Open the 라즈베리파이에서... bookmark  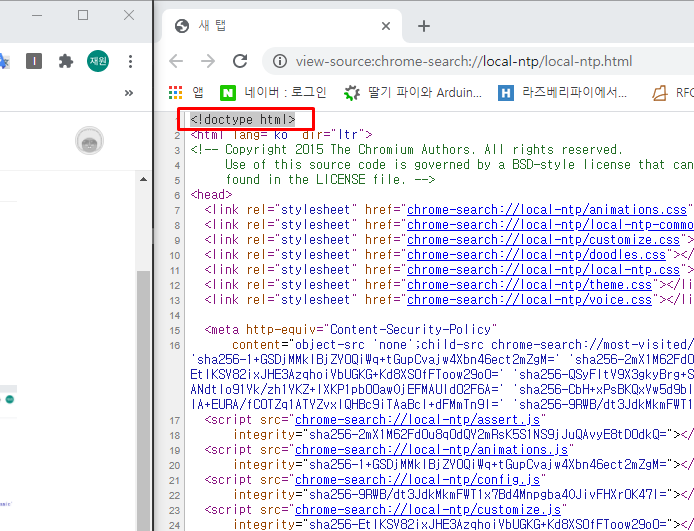click(562, 92)
